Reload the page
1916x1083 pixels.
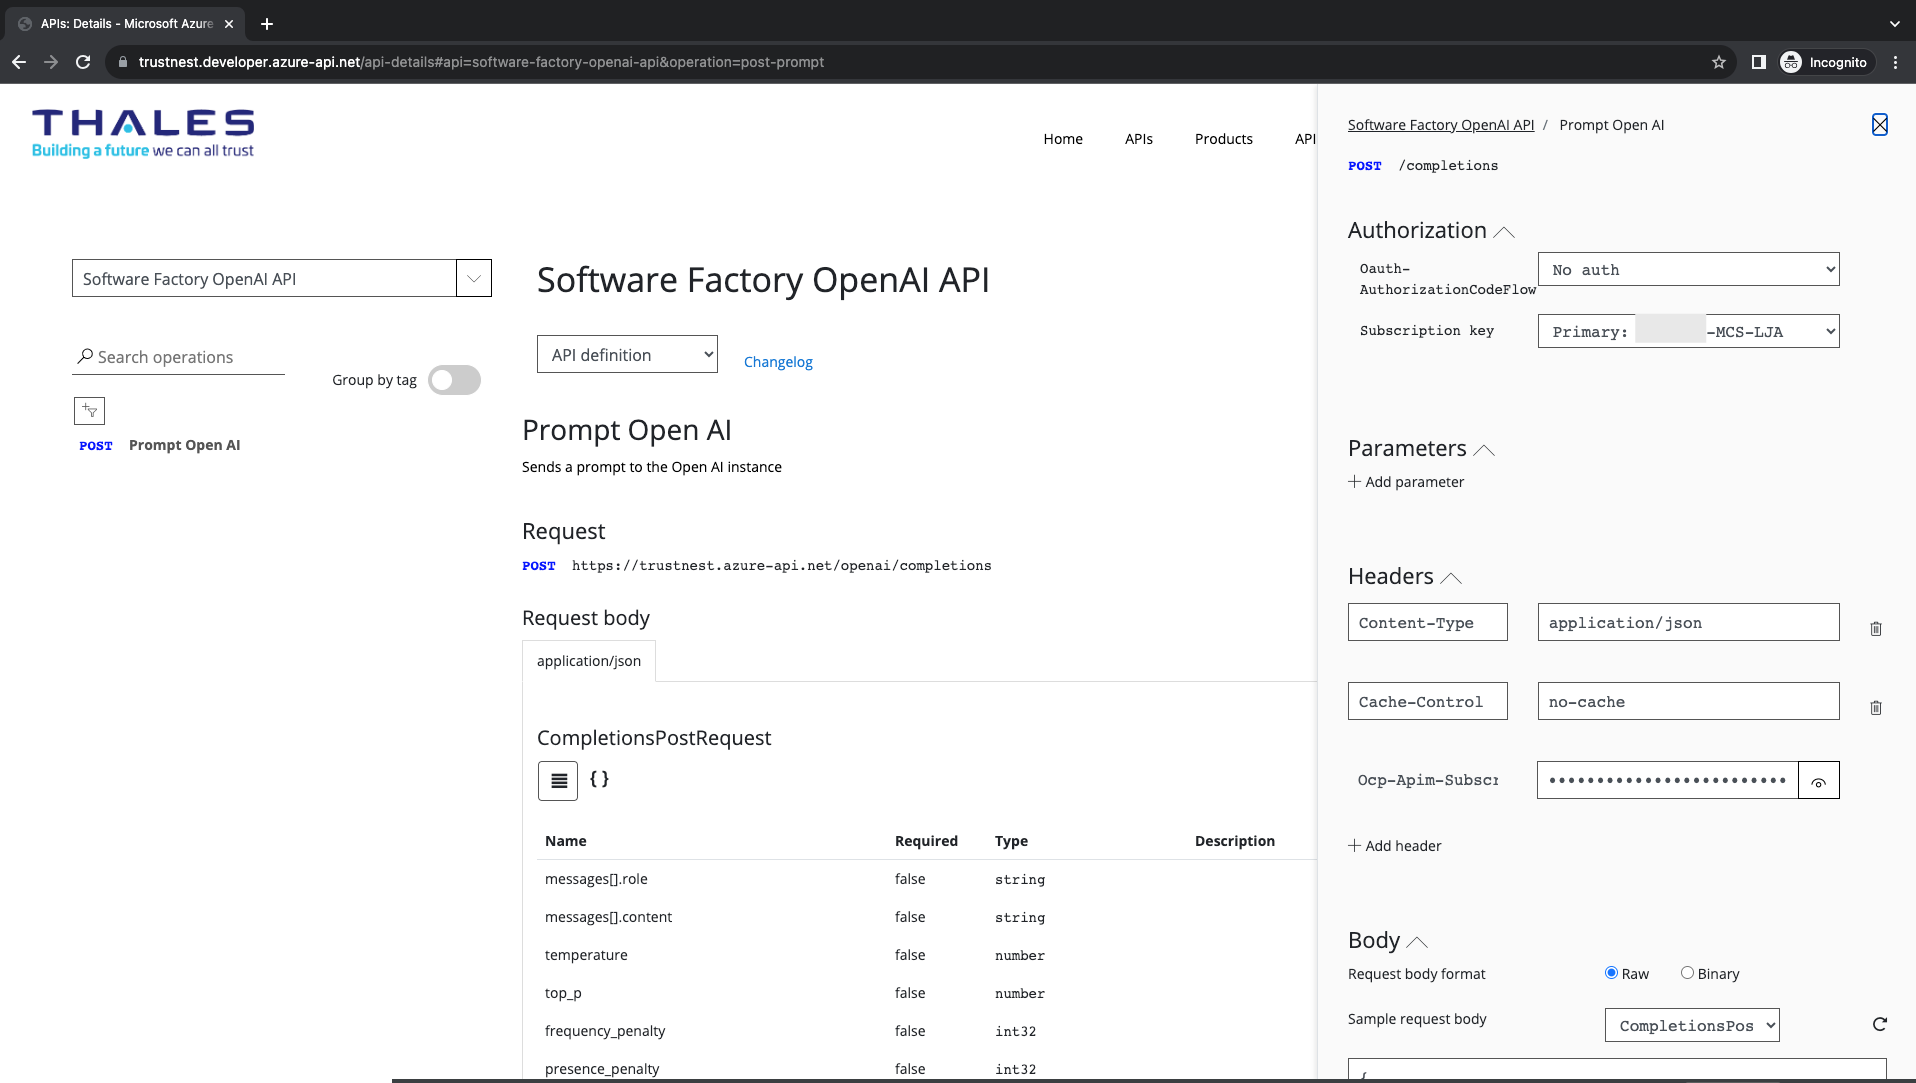[x=83, y=62]
